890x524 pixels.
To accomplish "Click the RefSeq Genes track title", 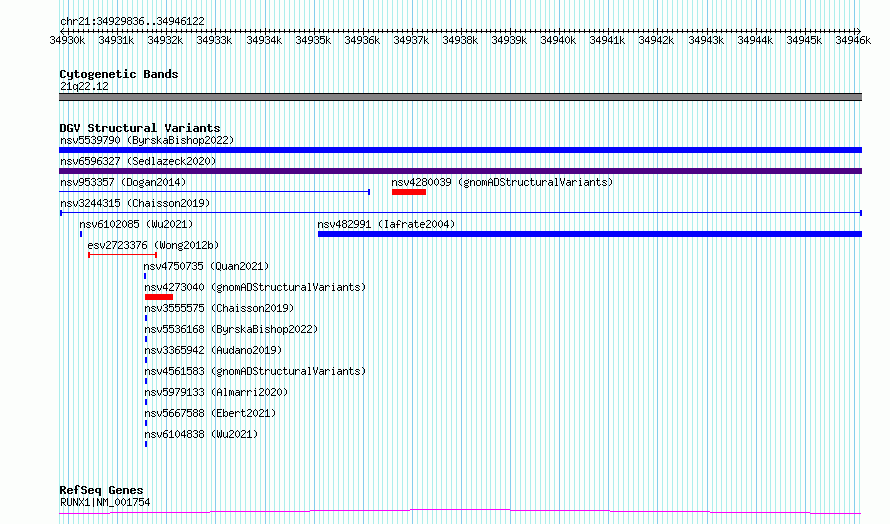I will pyautogui.click(x=101, y=490).
